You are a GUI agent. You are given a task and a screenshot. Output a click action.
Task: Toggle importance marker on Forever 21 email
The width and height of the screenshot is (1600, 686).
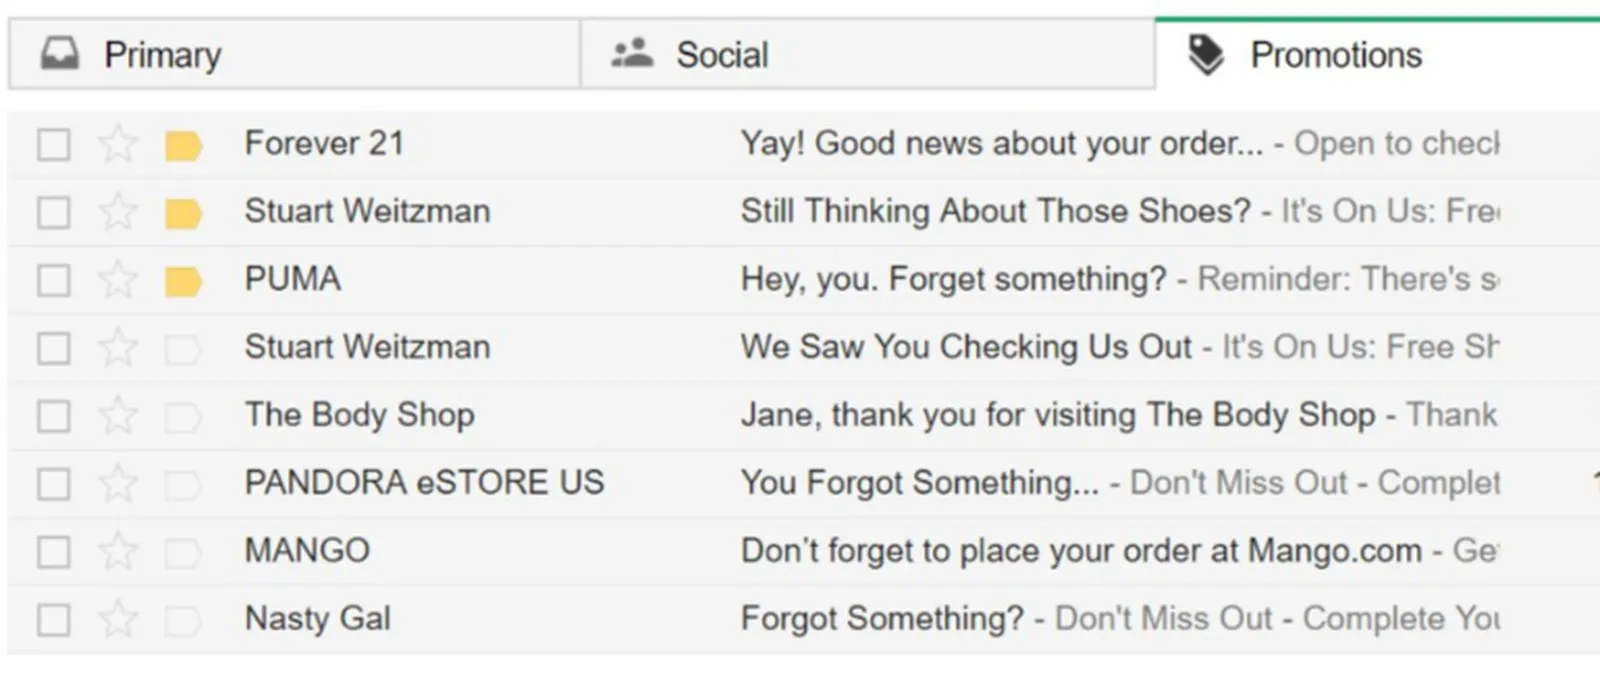[x=183, y=146]
